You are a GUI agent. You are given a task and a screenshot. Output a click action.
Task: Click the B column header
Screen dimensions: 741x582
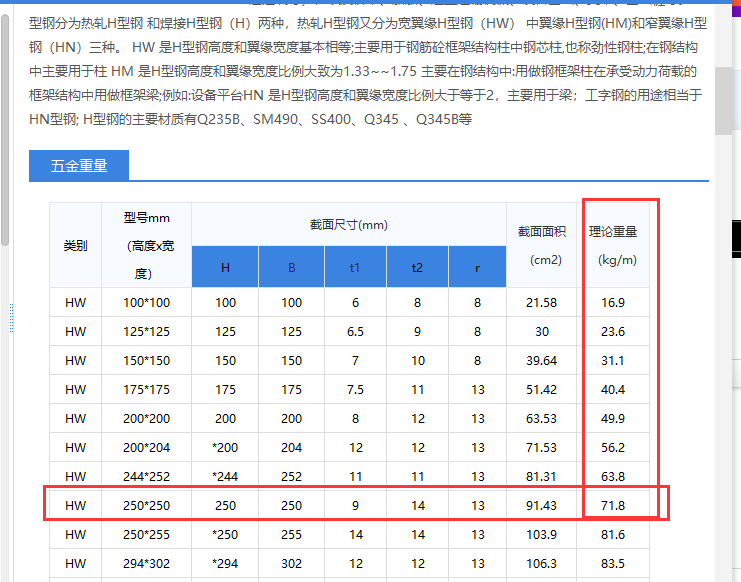pos(292,267)
